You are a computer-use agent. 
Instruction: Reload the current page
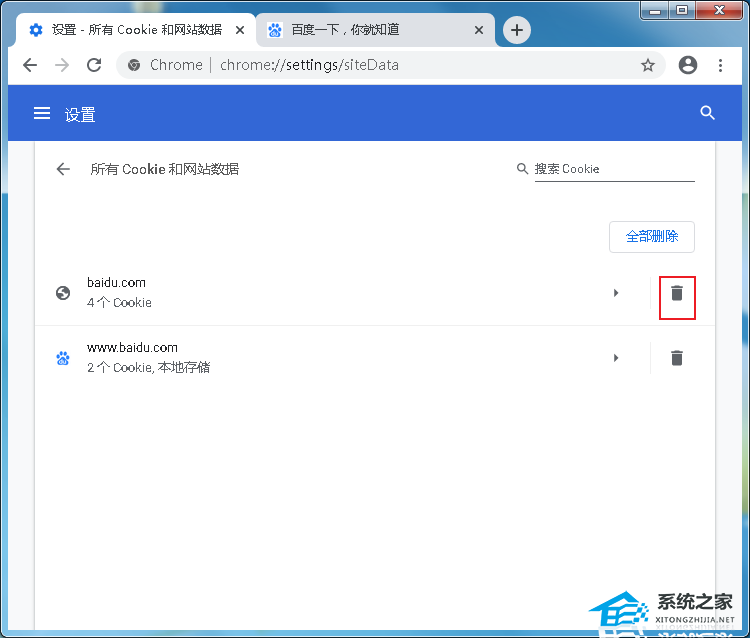coord(94,65)
